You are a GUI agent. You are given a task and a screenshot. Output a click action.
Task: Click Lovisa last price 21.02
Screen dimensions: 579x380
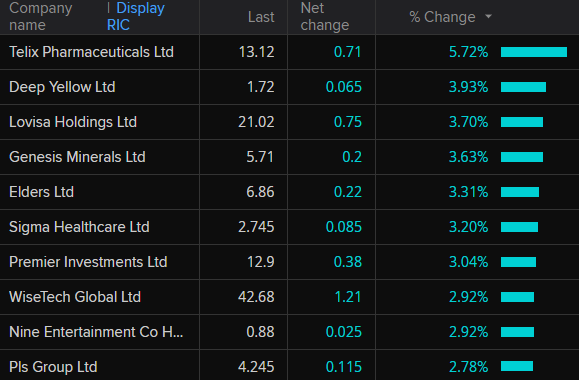pos(256,122)
